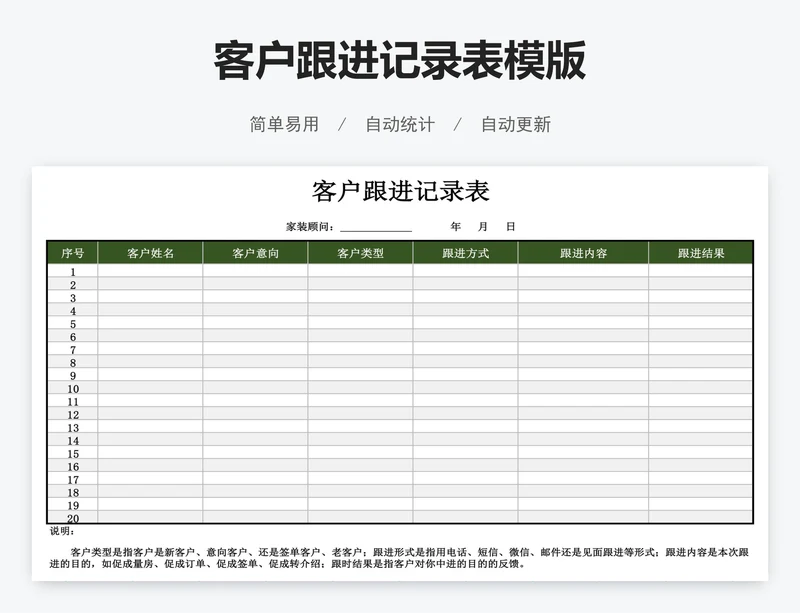This screenshot has height=613, width=800.
Task: Select the 客户类型 column header
Action: pyautogui.click(x=361, y=253)
